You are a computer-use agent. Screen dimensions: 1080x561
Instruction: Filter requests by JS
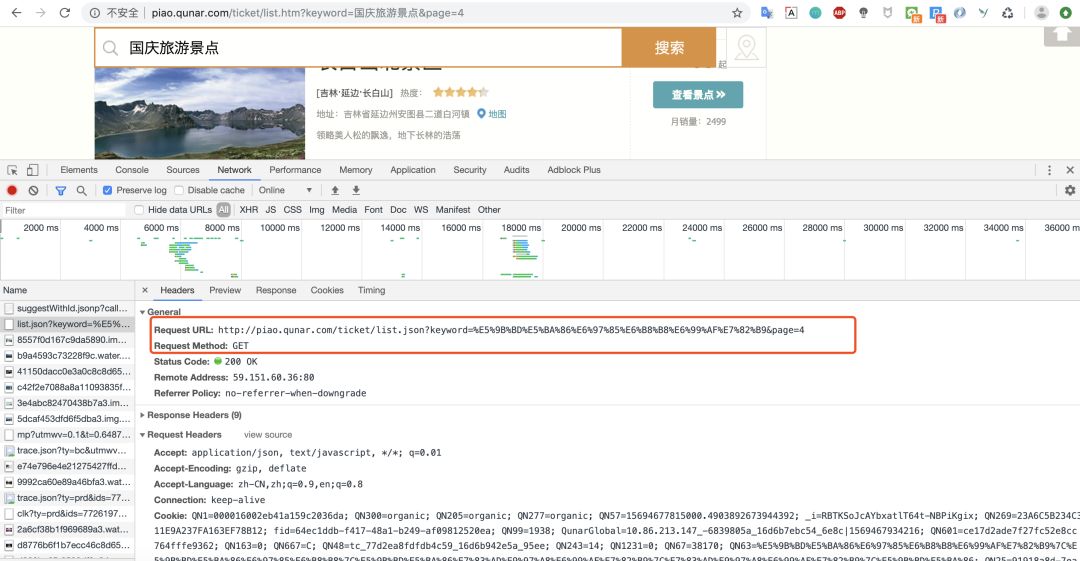pyautogui.click(x=271, y=210)
